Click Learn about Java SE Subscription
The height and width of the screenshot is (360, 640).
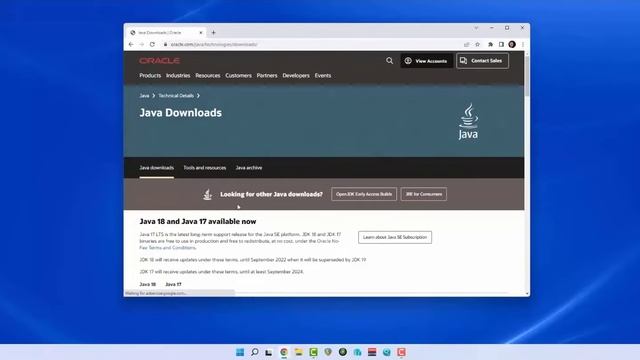(395, 237)
